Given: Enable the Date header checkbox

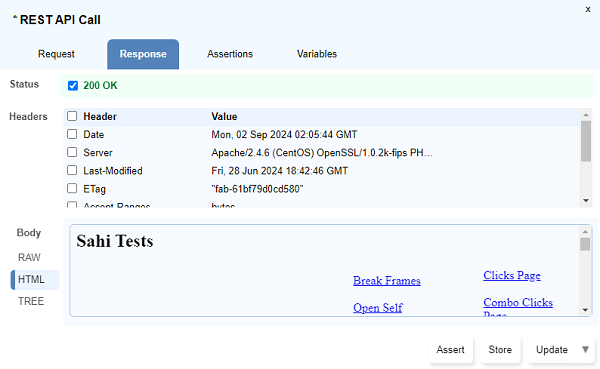Looking at the screenshot, I should click(x=72, y=134).
